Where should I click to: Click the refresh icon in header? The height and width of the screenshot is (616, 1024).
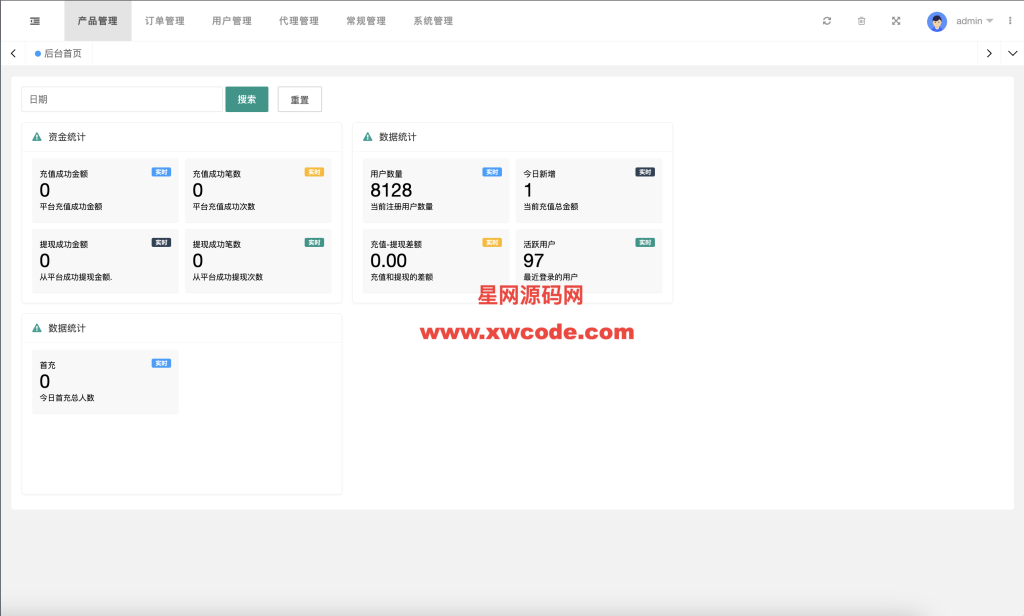[827, 21]
